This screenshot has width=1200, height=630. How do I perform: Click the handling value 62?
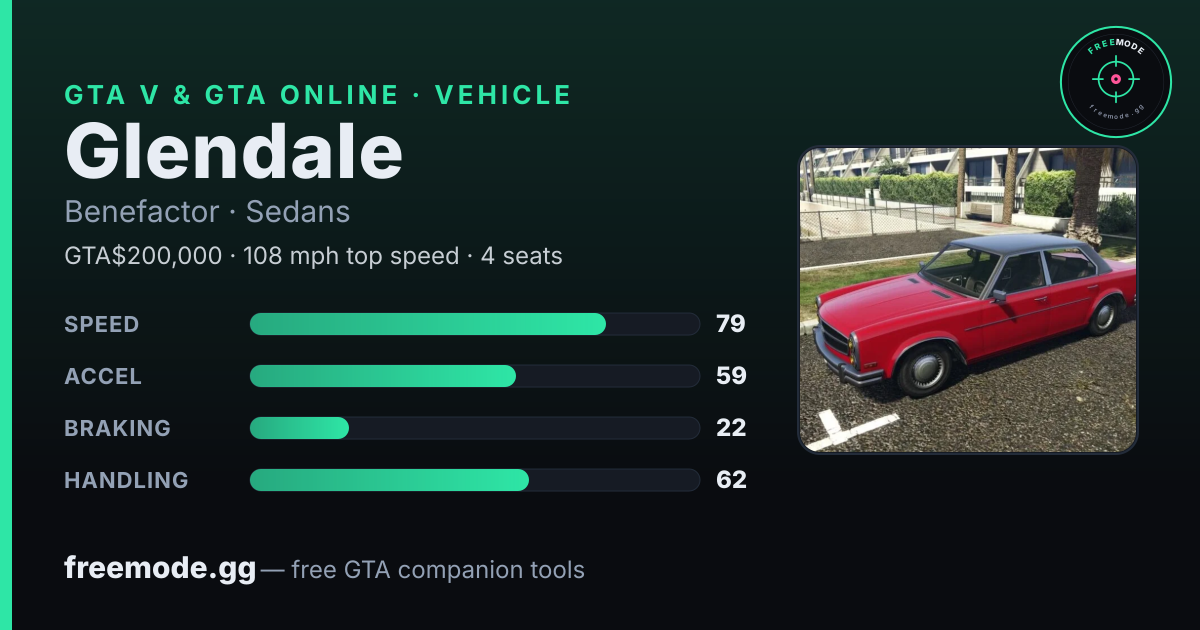tap(731, 480)
